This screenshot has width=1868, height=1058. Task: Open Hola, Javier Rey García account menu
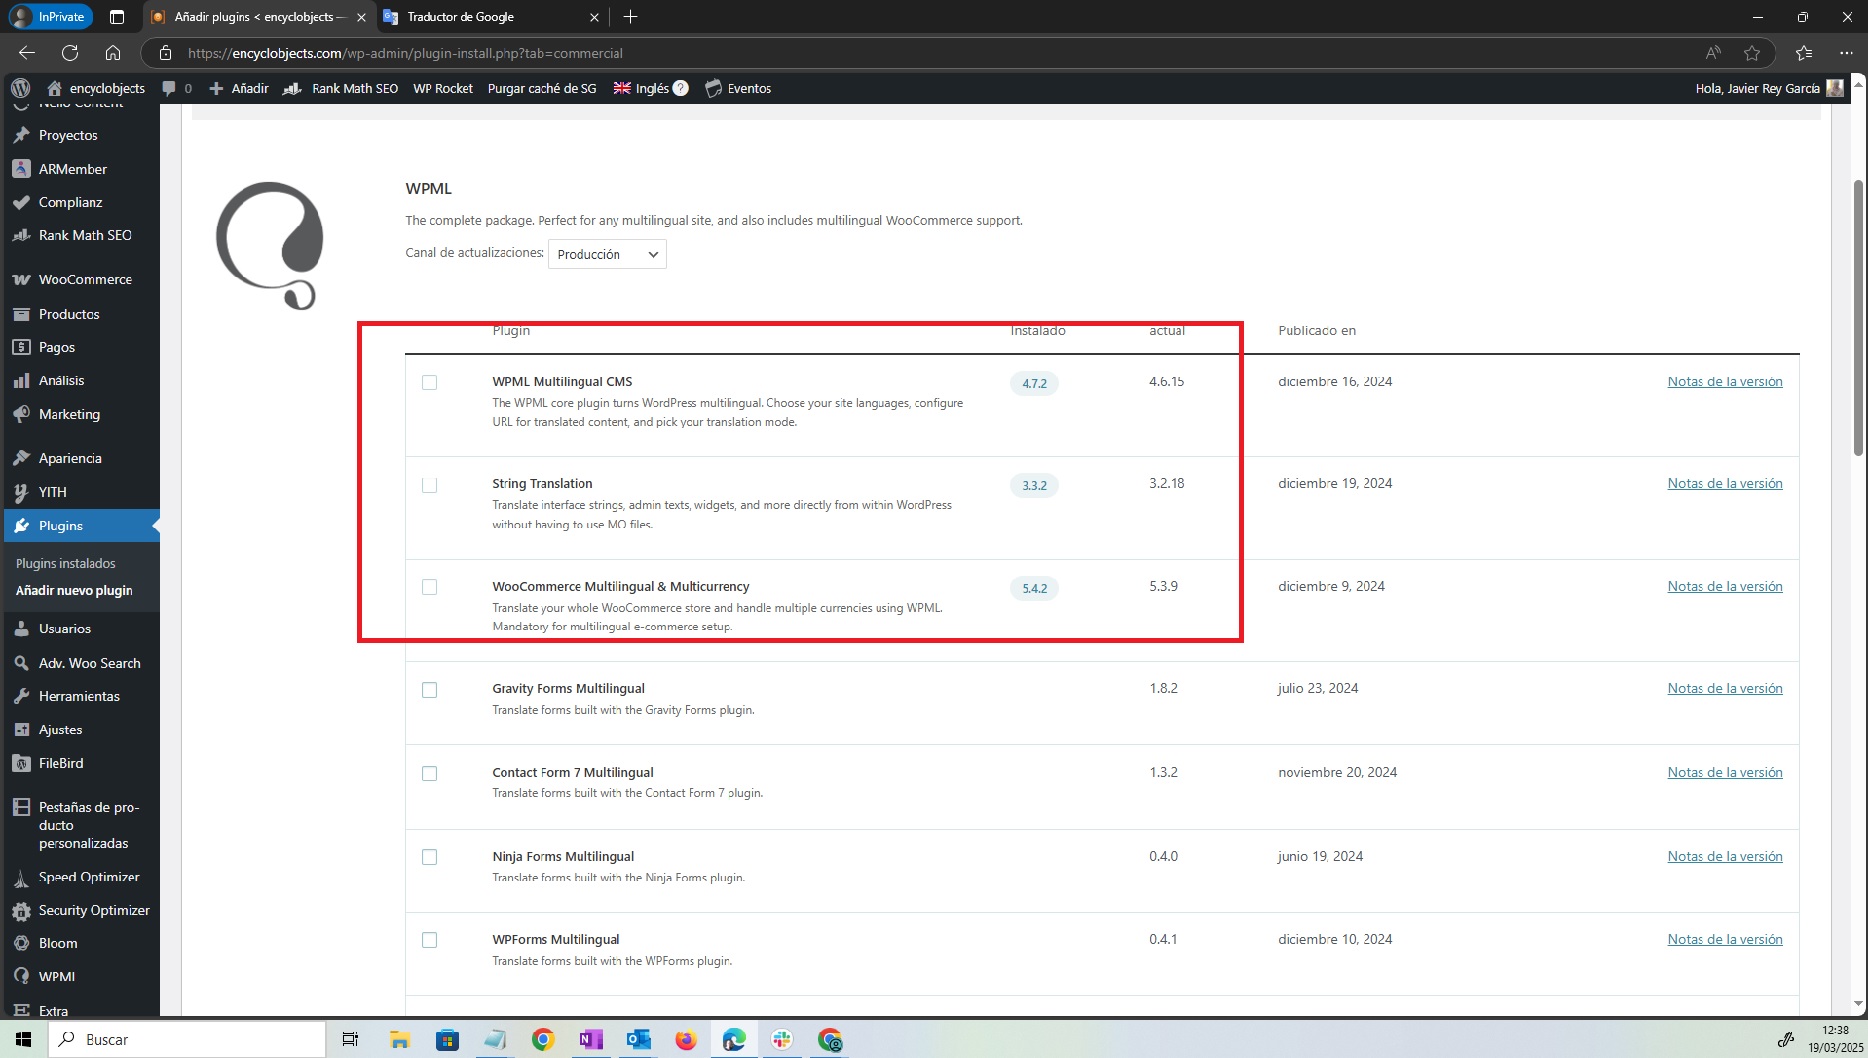tap(1769, 88)
